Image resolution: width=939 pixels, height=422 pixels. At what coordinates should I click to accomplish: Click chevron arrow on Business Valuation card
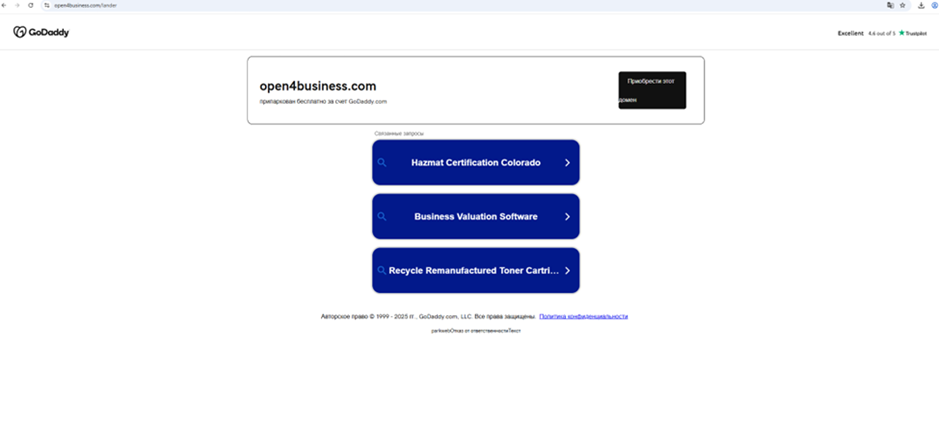pyautogui.click(x=567, y=217)
